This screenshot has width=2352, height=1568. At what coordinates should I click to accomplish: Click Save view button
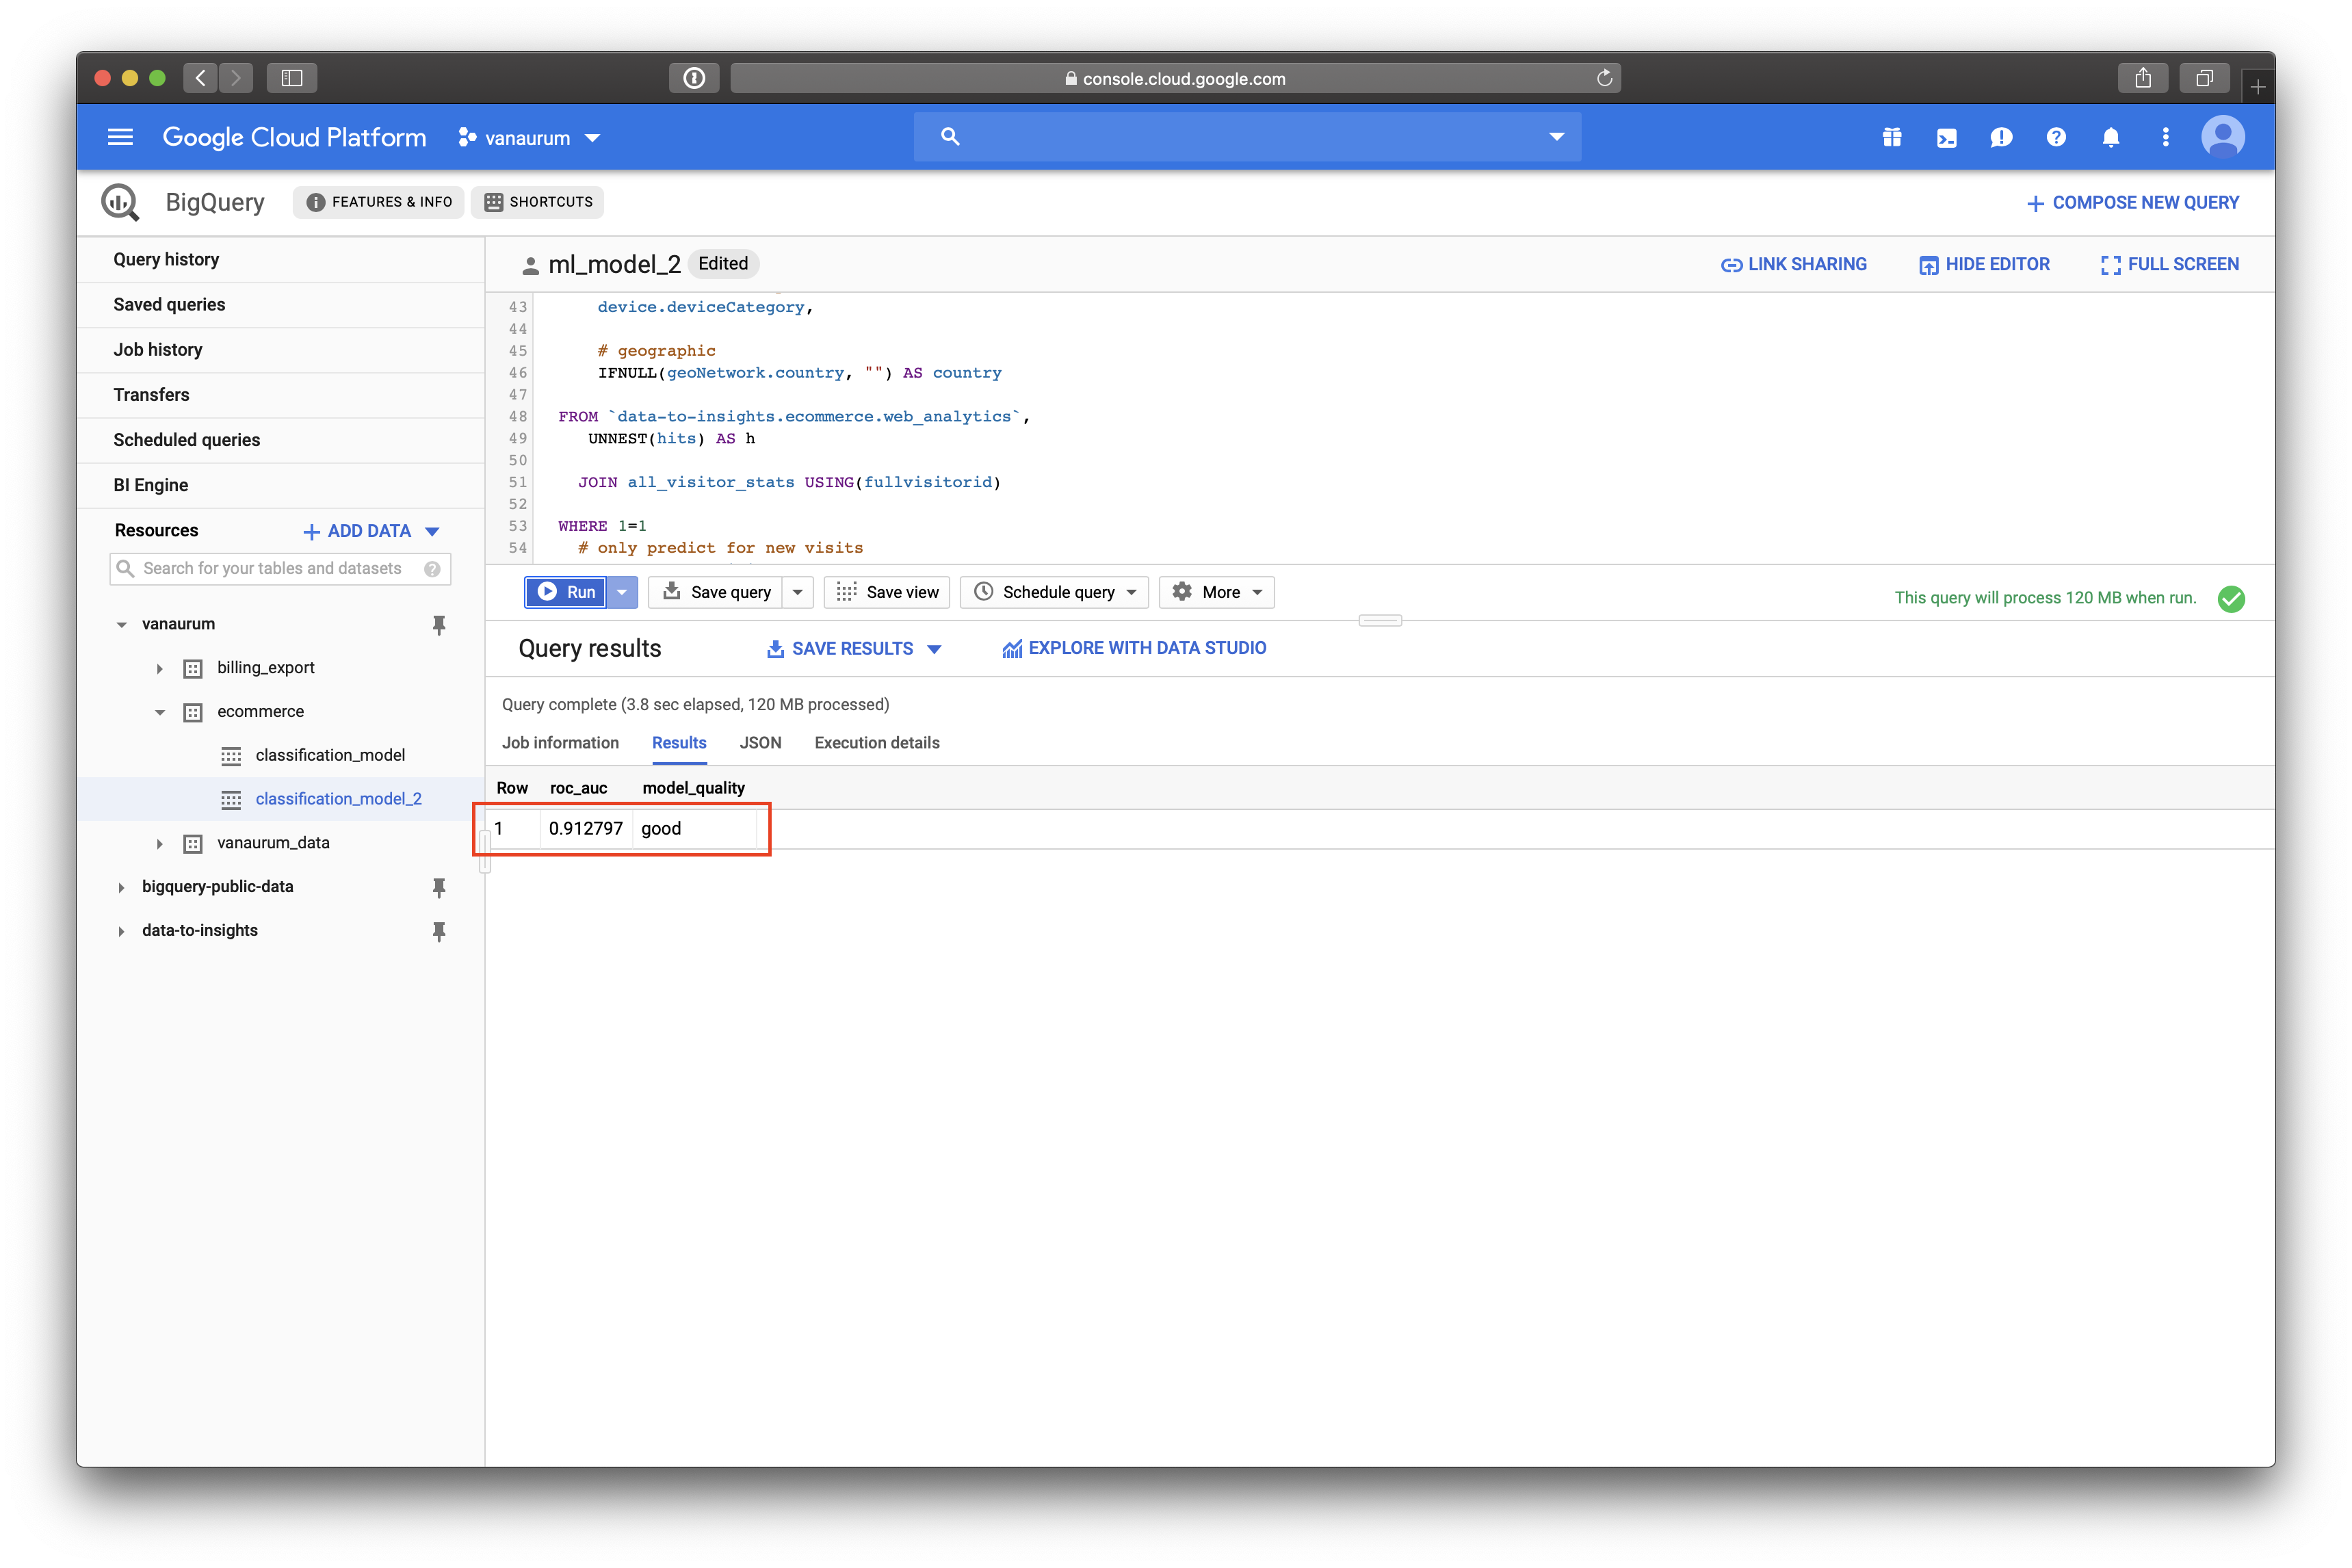pos(887,592)
